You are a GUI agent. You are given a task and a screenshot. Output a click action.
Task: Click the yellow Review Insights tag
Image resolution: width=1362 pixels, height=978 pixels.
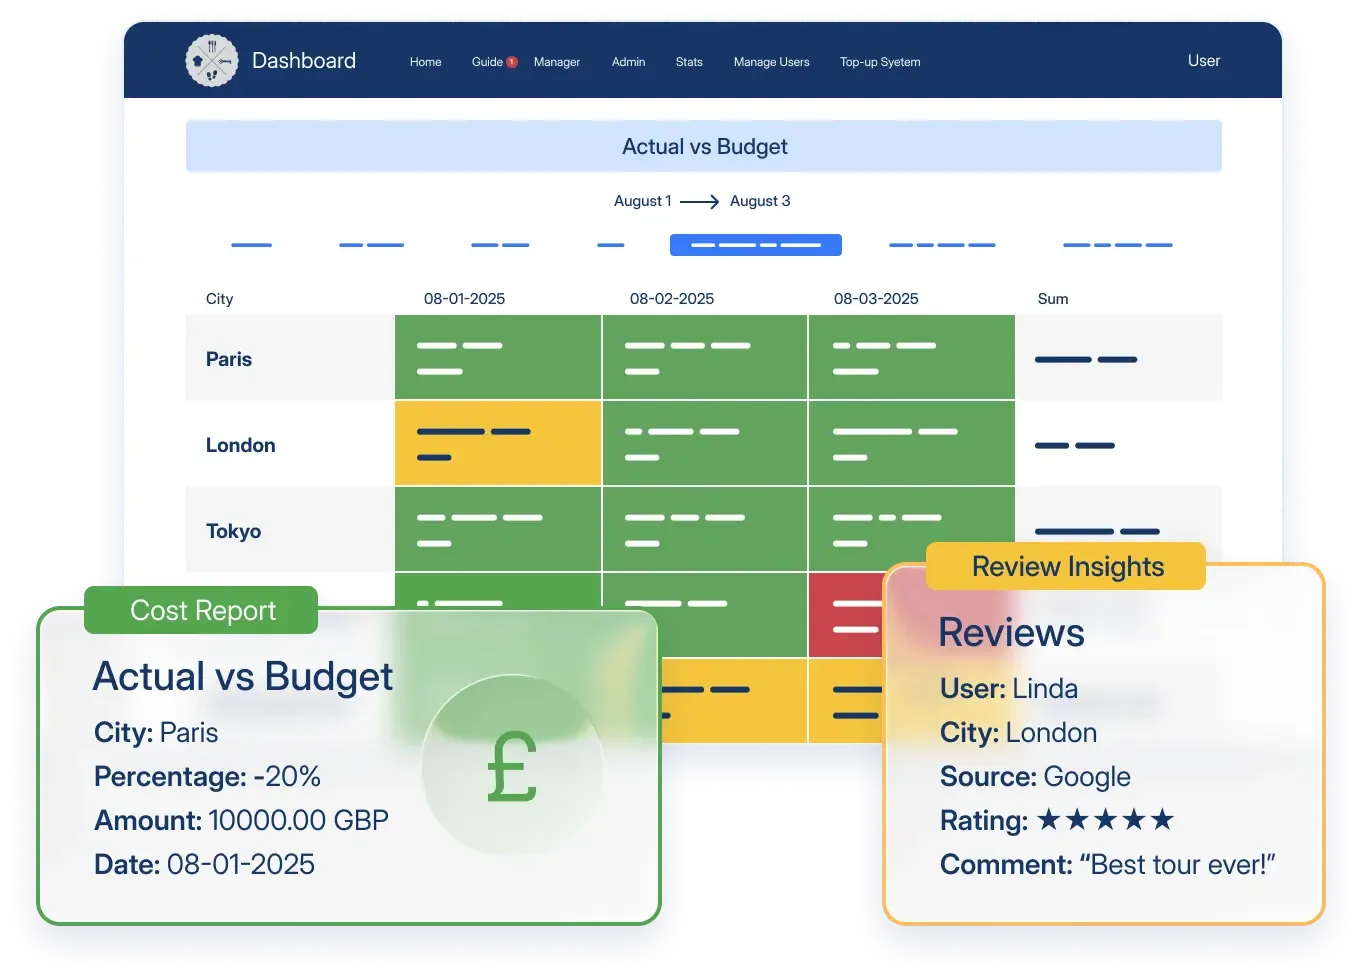pyautogui.click(x=1066, y=566)
